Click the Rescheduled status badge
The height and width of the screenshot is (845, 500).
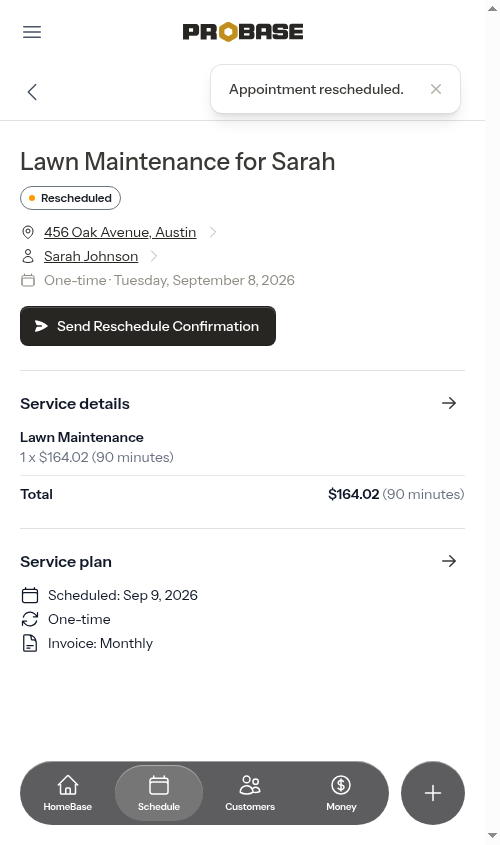(71, 198)
